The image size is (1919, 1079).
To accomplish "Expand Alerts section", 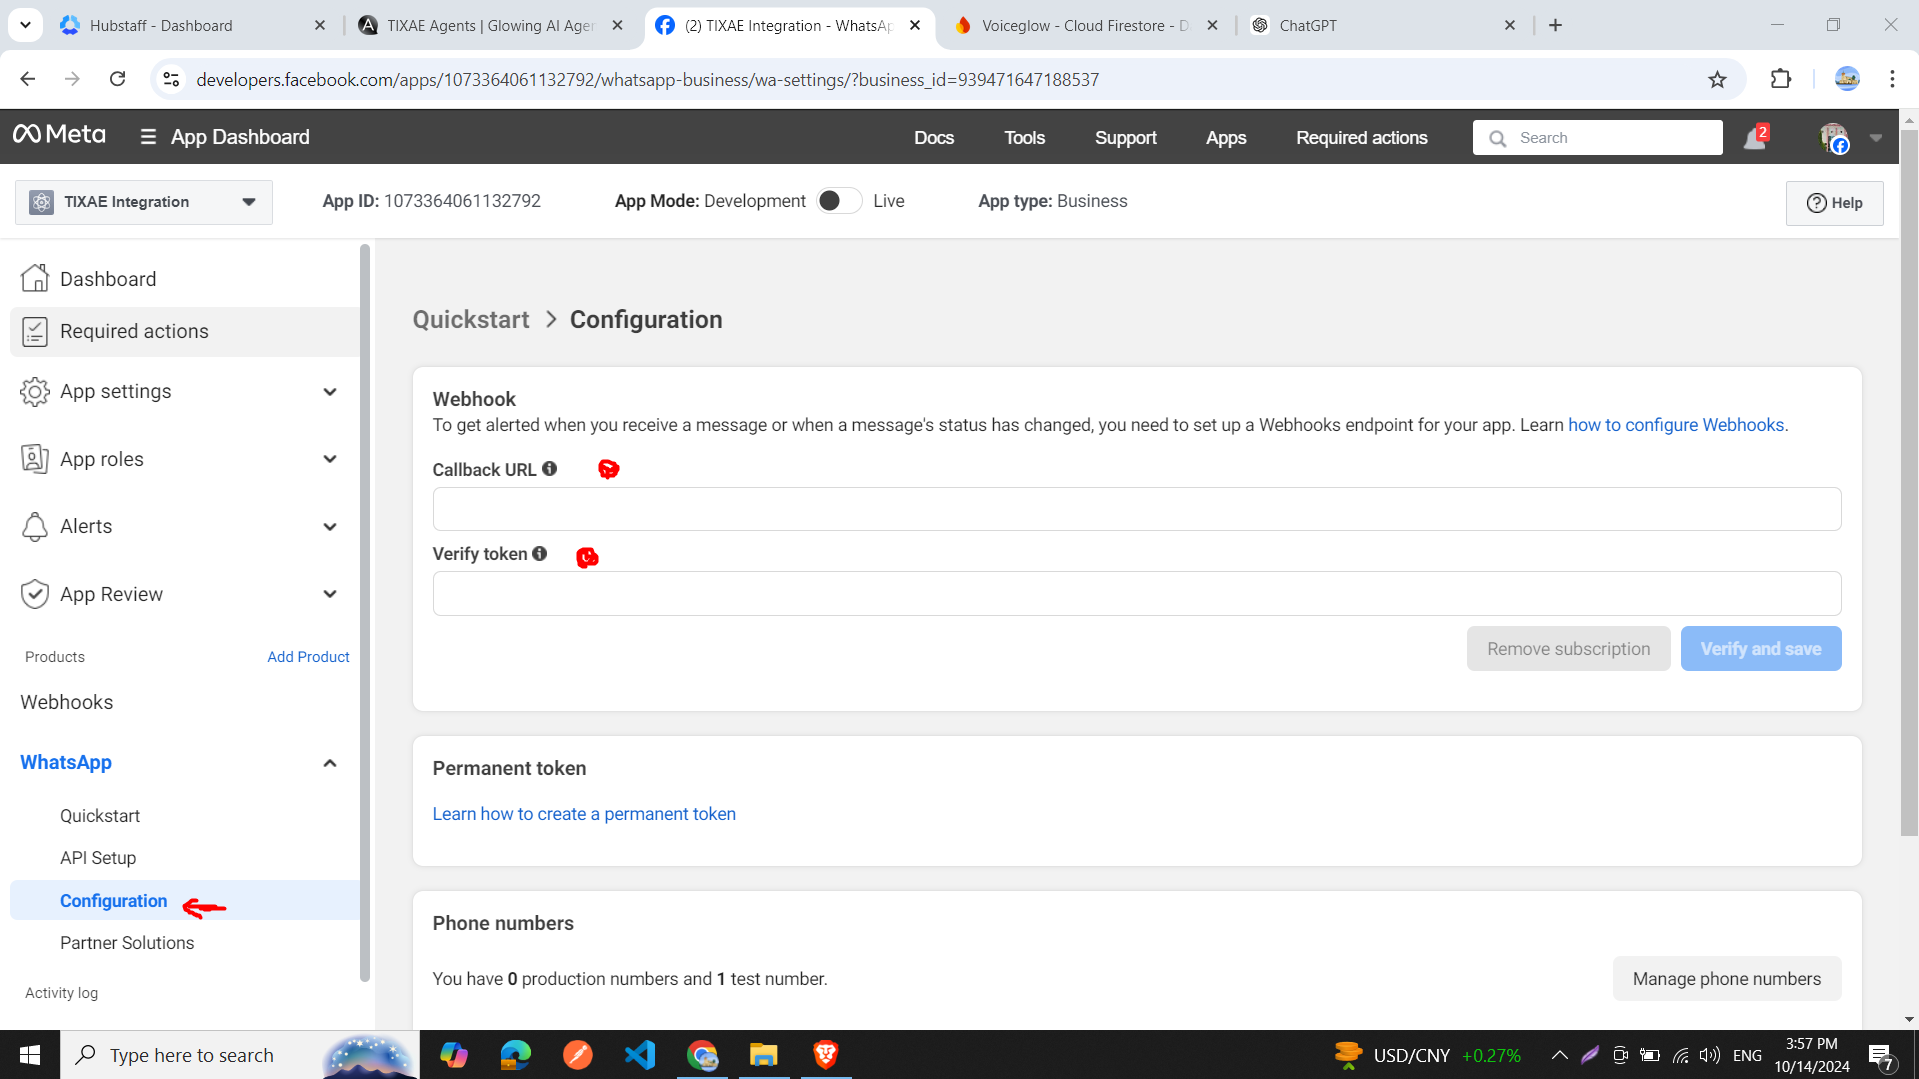I will coord(330,527).
